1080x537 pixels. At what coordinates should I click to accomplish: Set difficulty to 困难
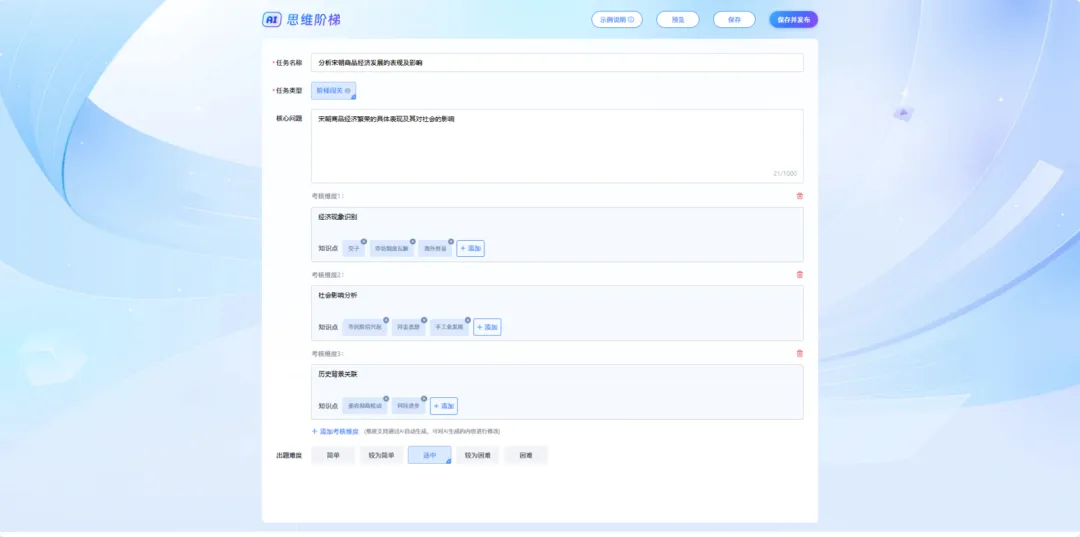tap(526, 455)
